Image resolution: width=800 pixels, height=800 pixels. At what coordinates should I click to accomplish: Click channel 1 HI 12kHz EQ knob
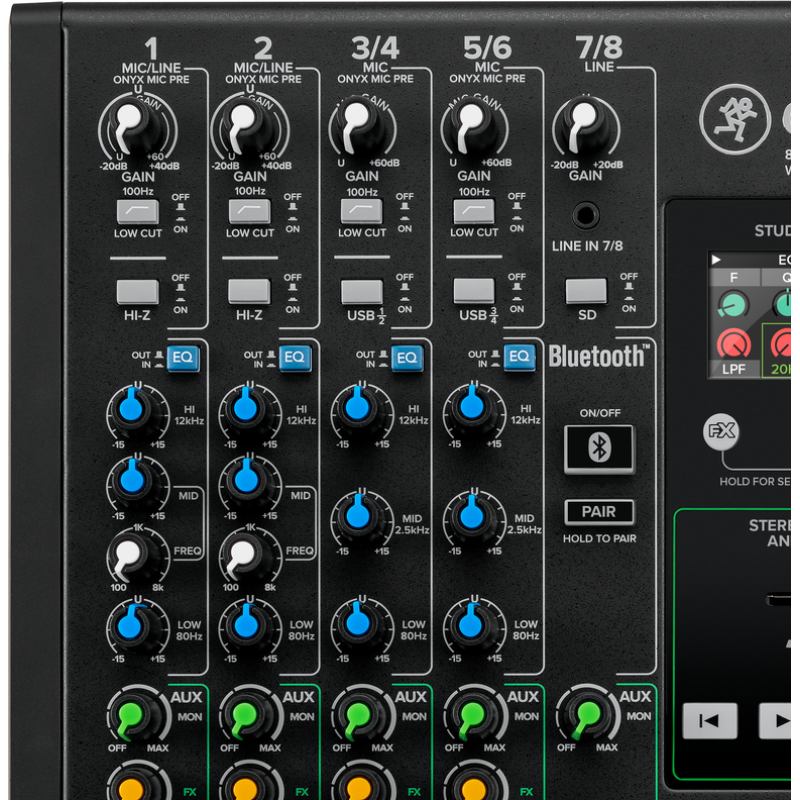click(132, 408)
